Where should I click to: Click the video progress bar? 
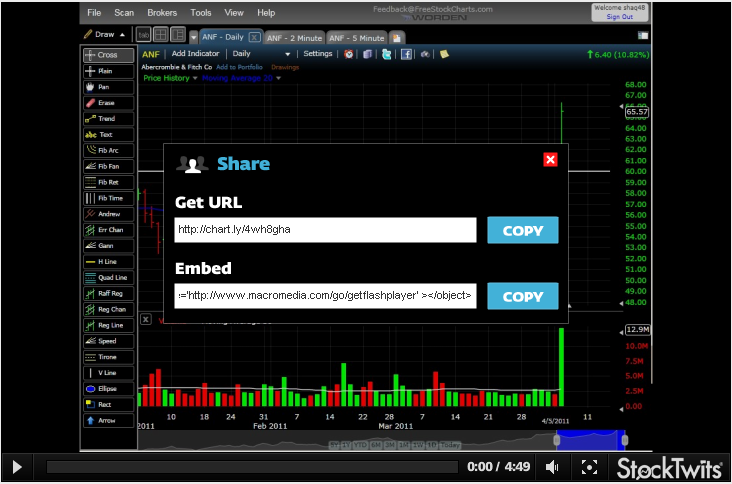tap(253, 467)
